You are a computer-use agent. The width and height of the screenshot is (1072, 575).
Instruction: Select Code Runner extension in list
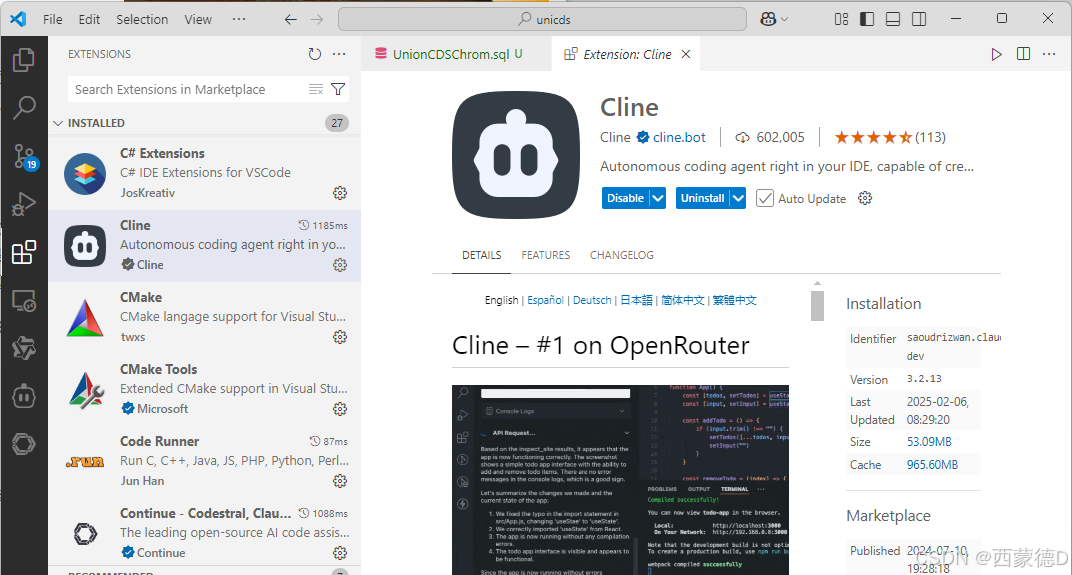(x=204, y=461)
